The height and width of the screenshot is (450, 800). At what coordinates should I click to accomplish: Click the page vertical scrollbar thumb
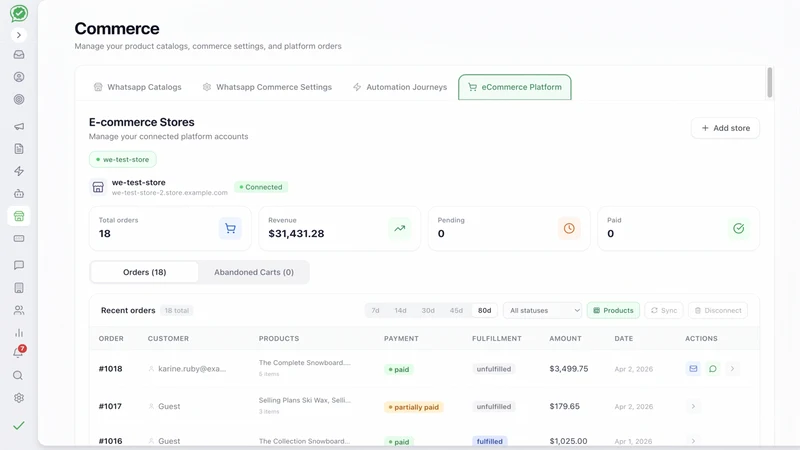pyautogui.click(x=769, y=82)
